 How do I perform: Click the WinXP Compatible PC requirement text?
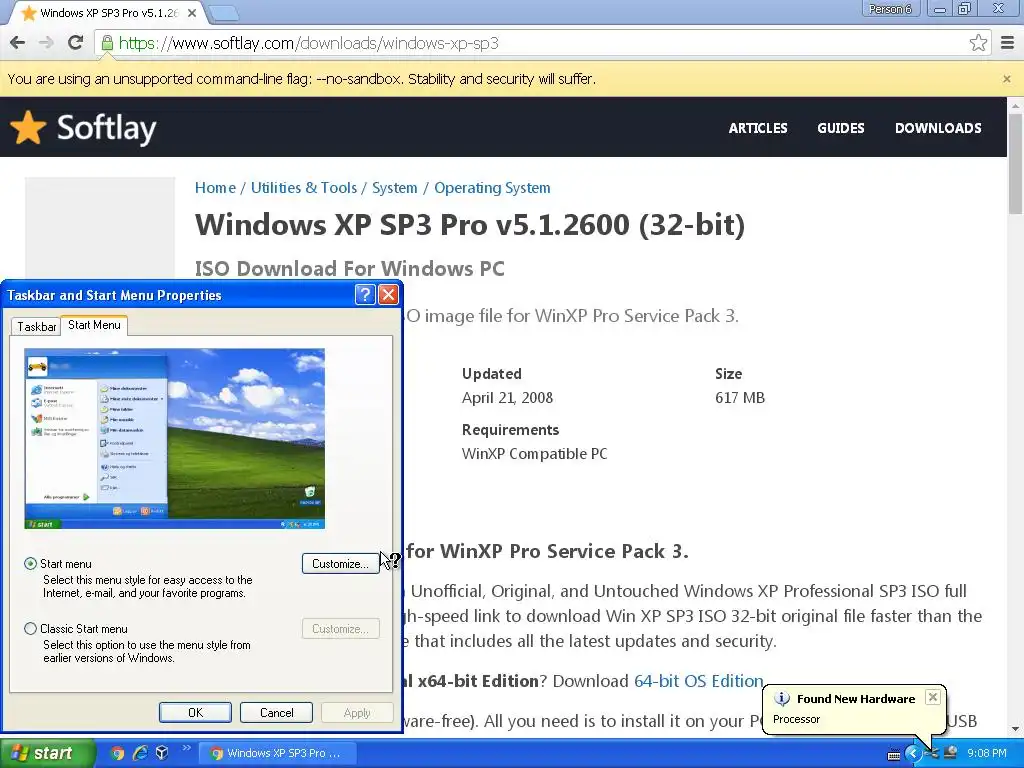(534, 454)
